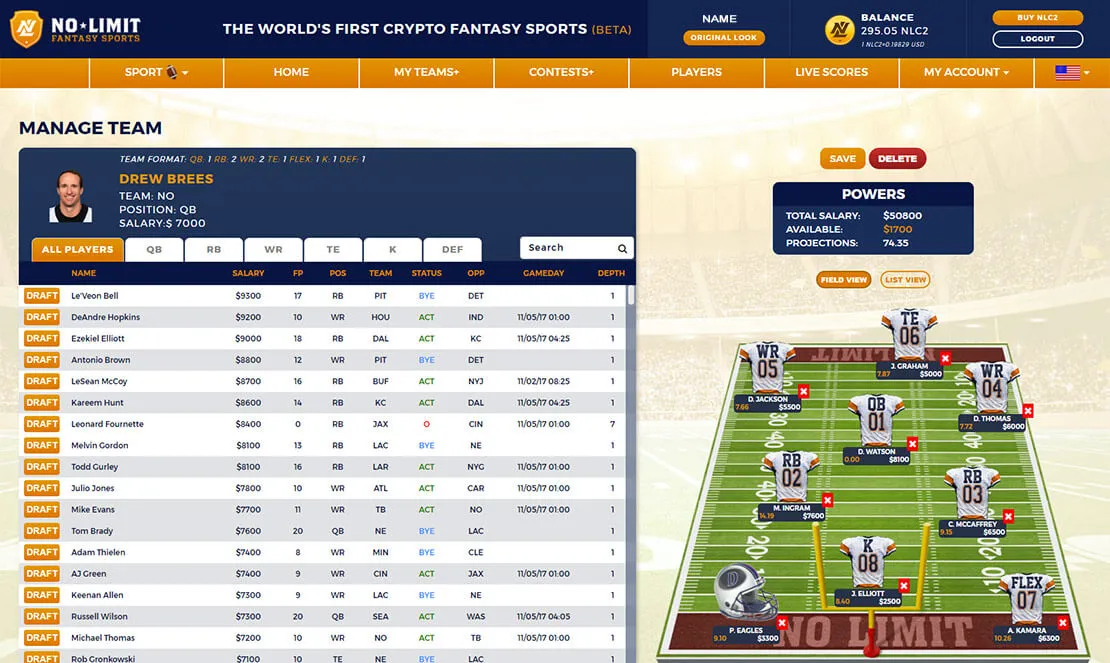Sort by Salary column header
Viewport: 1110px width, 663px height.
[x=248, y=273]
